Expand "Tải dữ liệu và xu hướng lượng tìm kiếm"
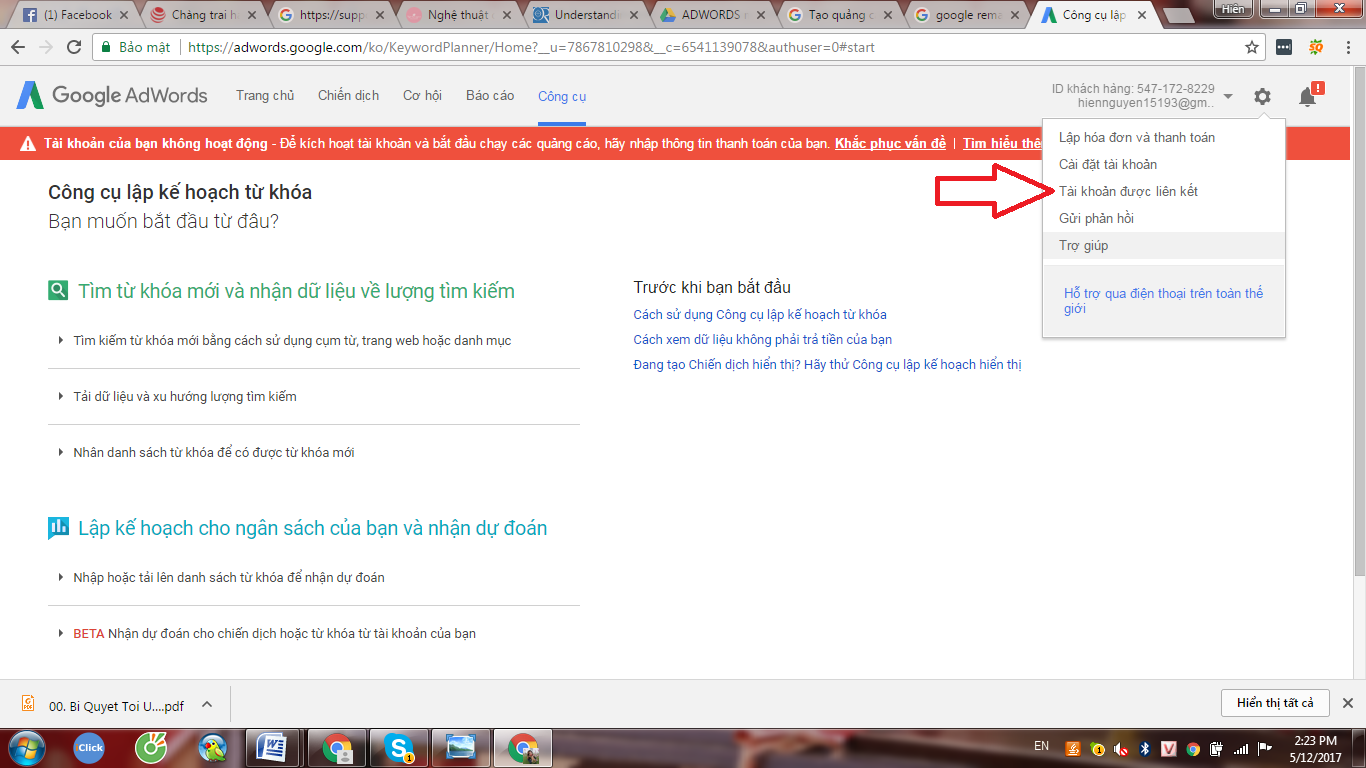 pos(185,397)
